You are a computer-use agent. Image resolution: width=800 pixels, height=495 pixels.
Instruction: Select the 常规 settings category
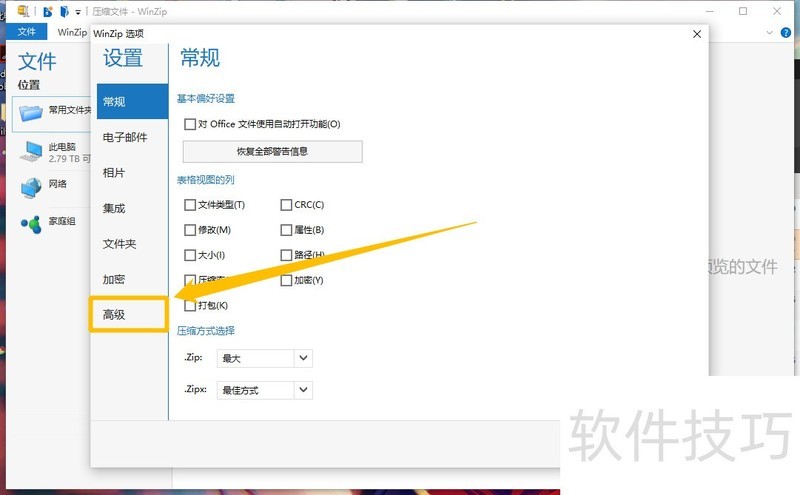click(132, 102)
